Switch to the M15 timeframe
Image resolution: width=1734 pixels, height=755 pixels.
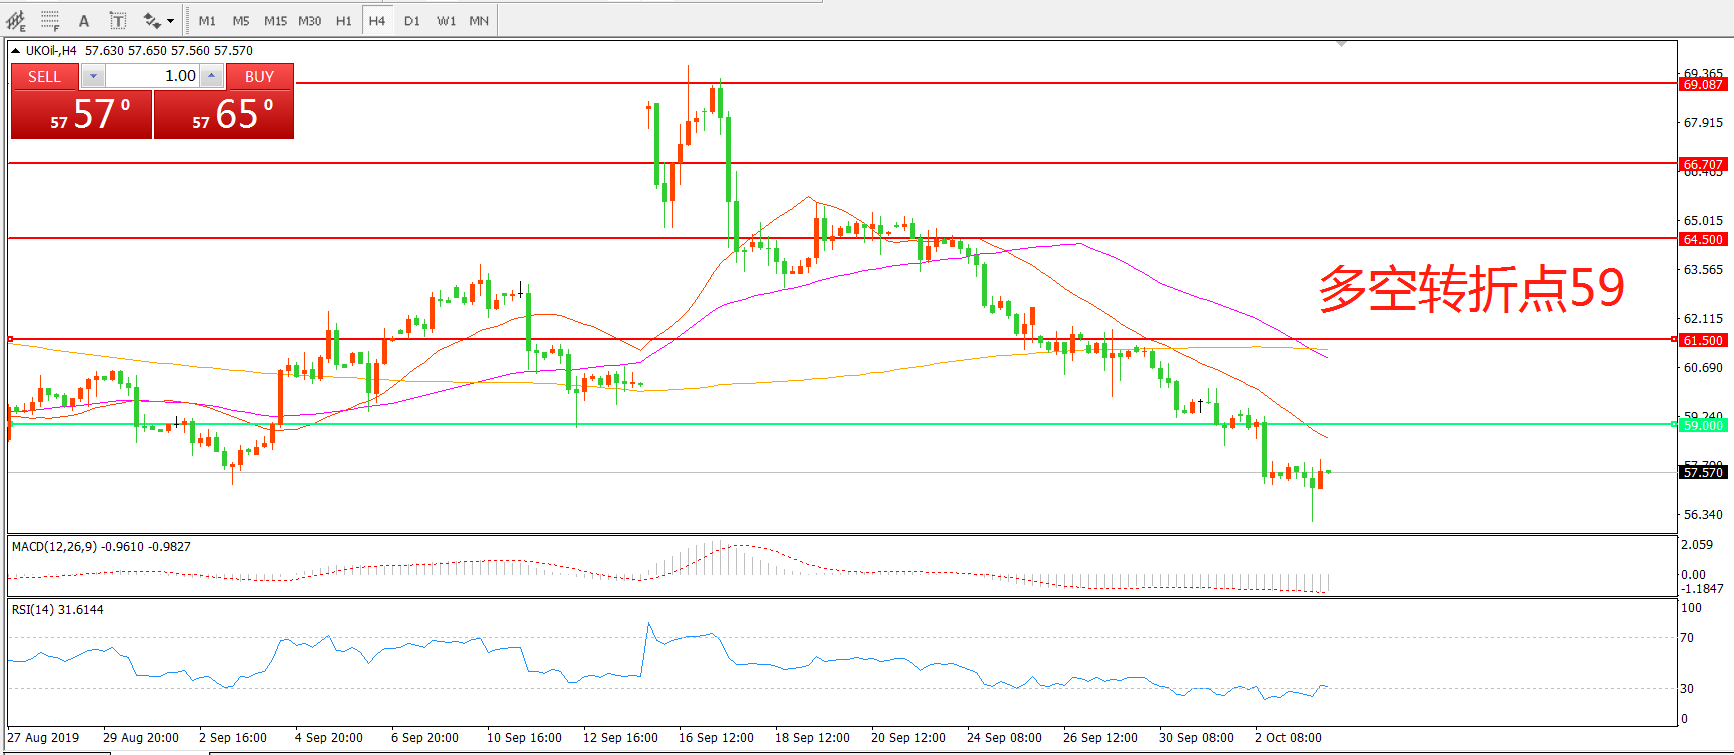tap(275, 20)
